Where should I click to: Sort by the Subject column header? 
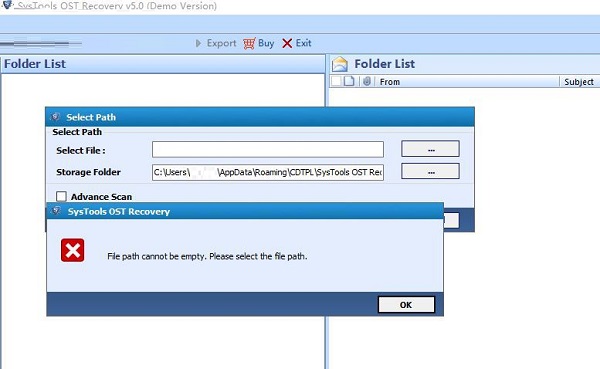coord(579,82)
